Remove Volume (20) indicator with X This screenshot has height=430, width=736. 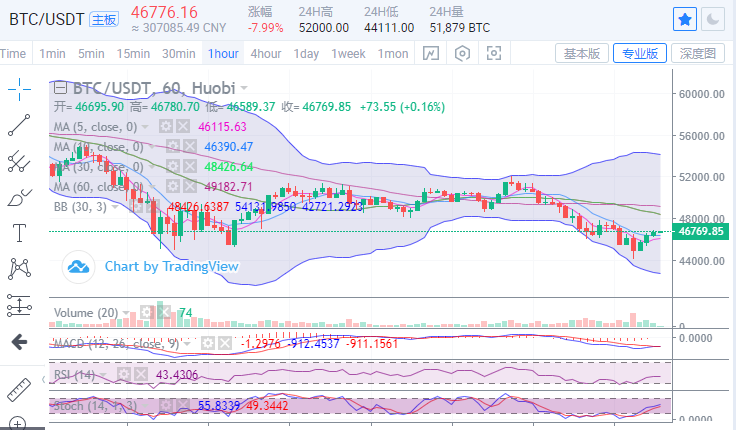(163, 312)
